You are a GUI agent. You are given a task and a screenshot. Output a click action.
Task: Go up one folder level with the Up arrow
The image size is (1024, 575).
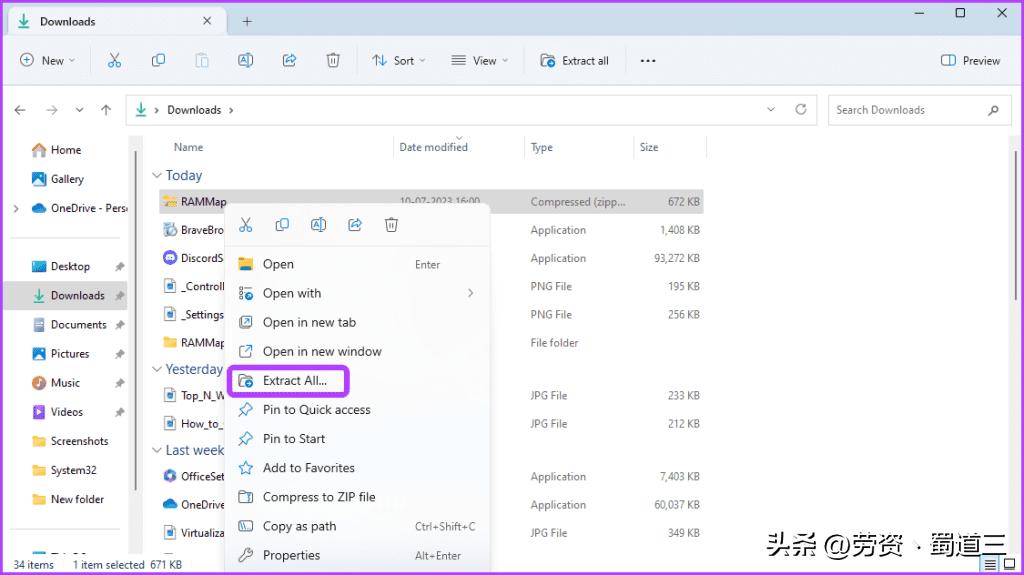(106, 110)
